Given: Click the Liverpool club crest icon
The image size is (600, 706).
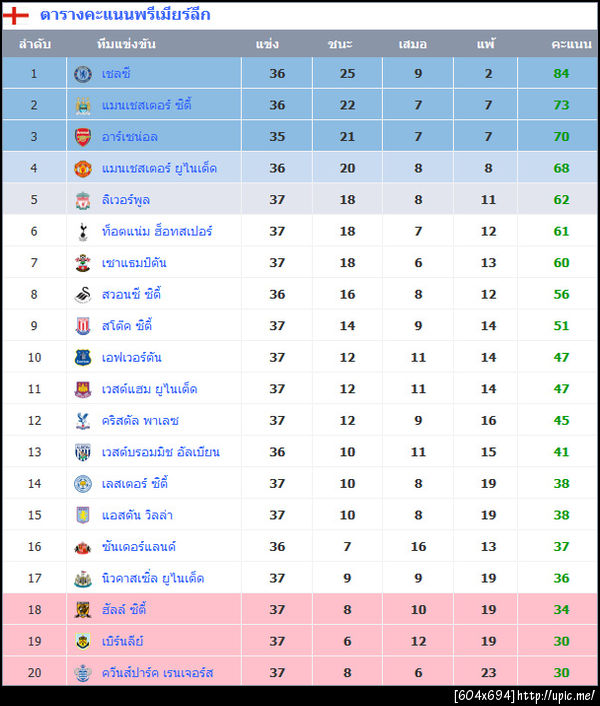Looking at the screenshot, I should click(83, 200).
